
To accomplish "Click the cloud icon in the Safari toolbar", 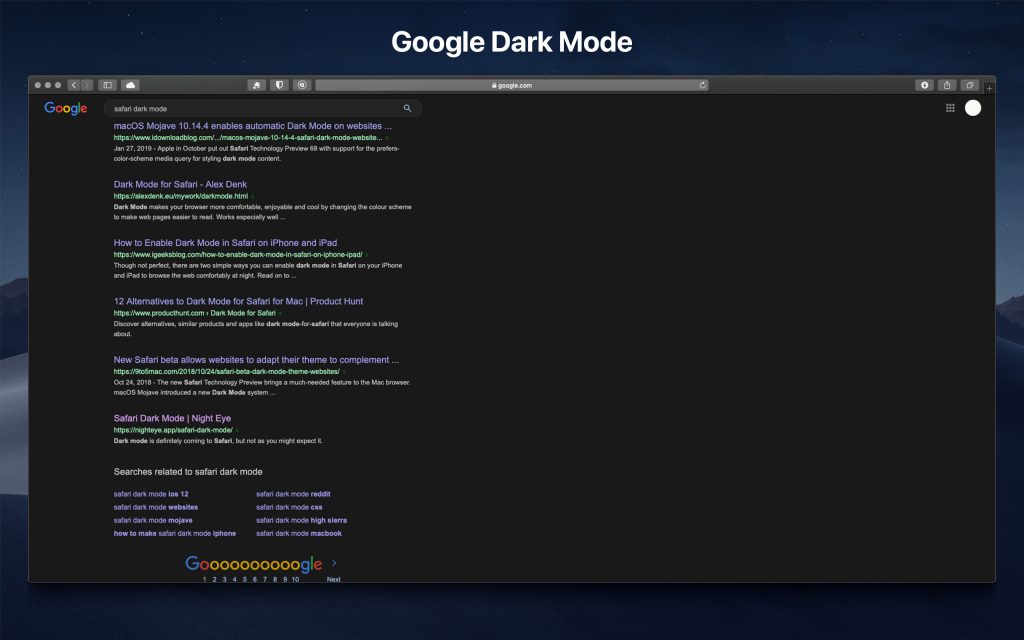I will [x=131, y=85].
